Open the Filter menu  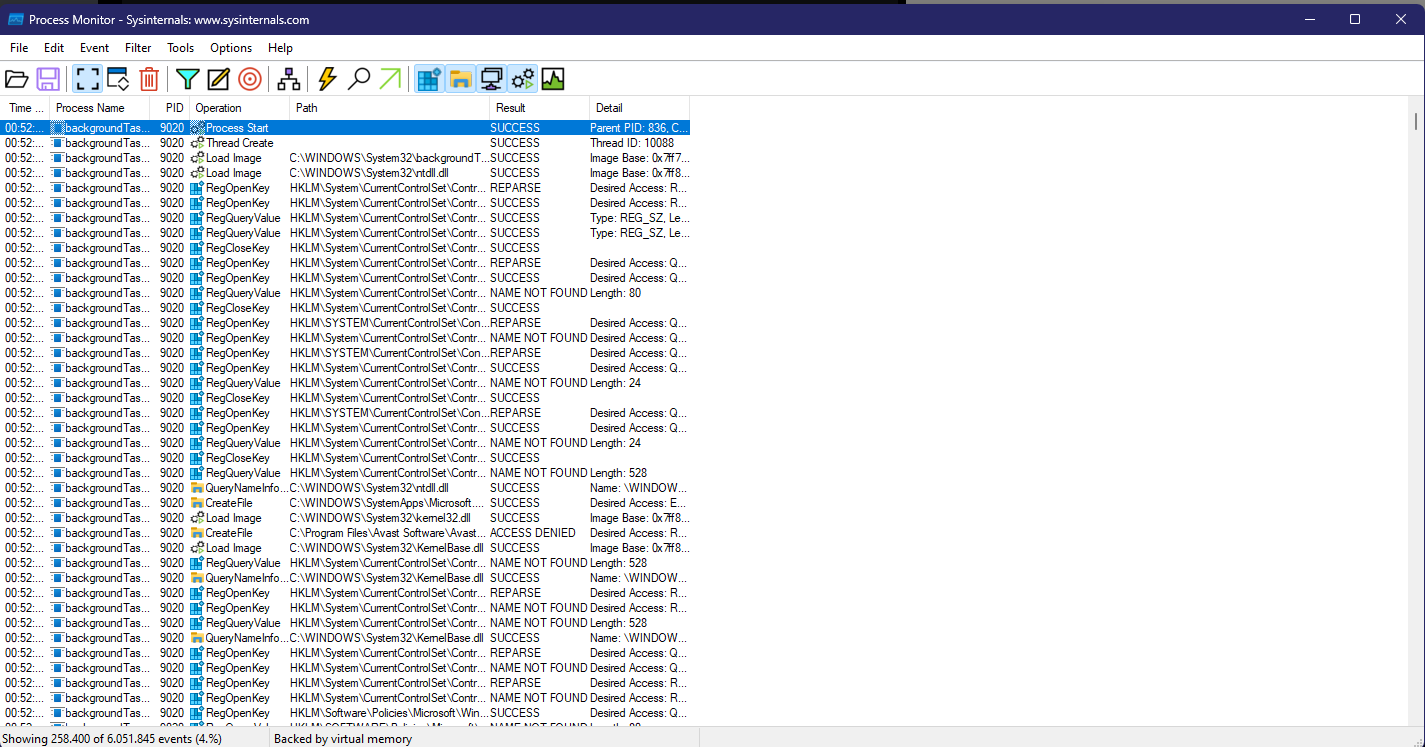click(x=138, y=48)
